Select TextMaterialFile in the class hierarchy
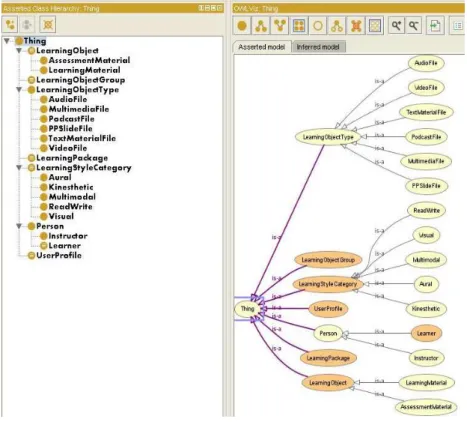 (82, 138)
